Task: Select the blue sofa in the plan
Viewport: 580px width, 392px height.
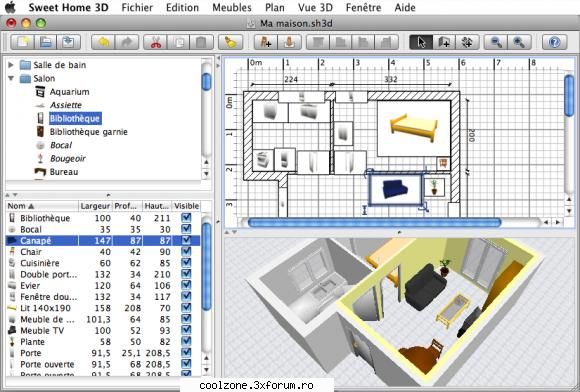Action: point(395,189)
